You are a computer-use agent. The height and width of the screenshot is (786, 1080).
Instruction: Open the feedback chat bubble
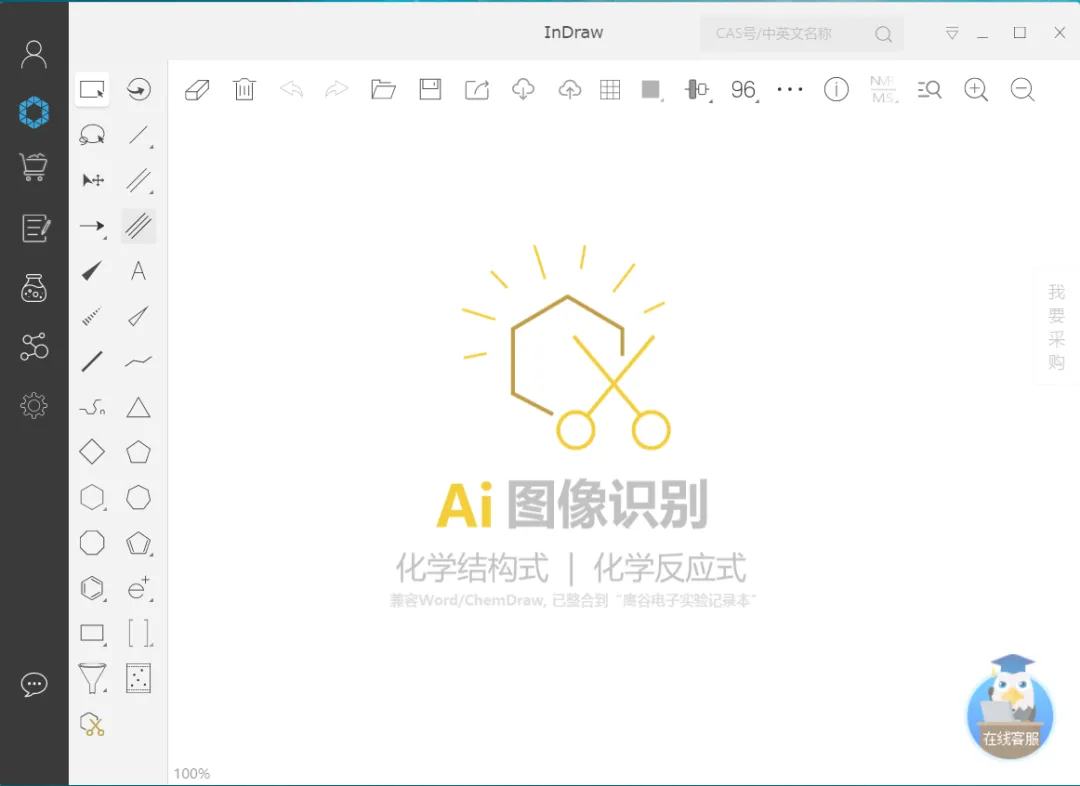[34, 685]
